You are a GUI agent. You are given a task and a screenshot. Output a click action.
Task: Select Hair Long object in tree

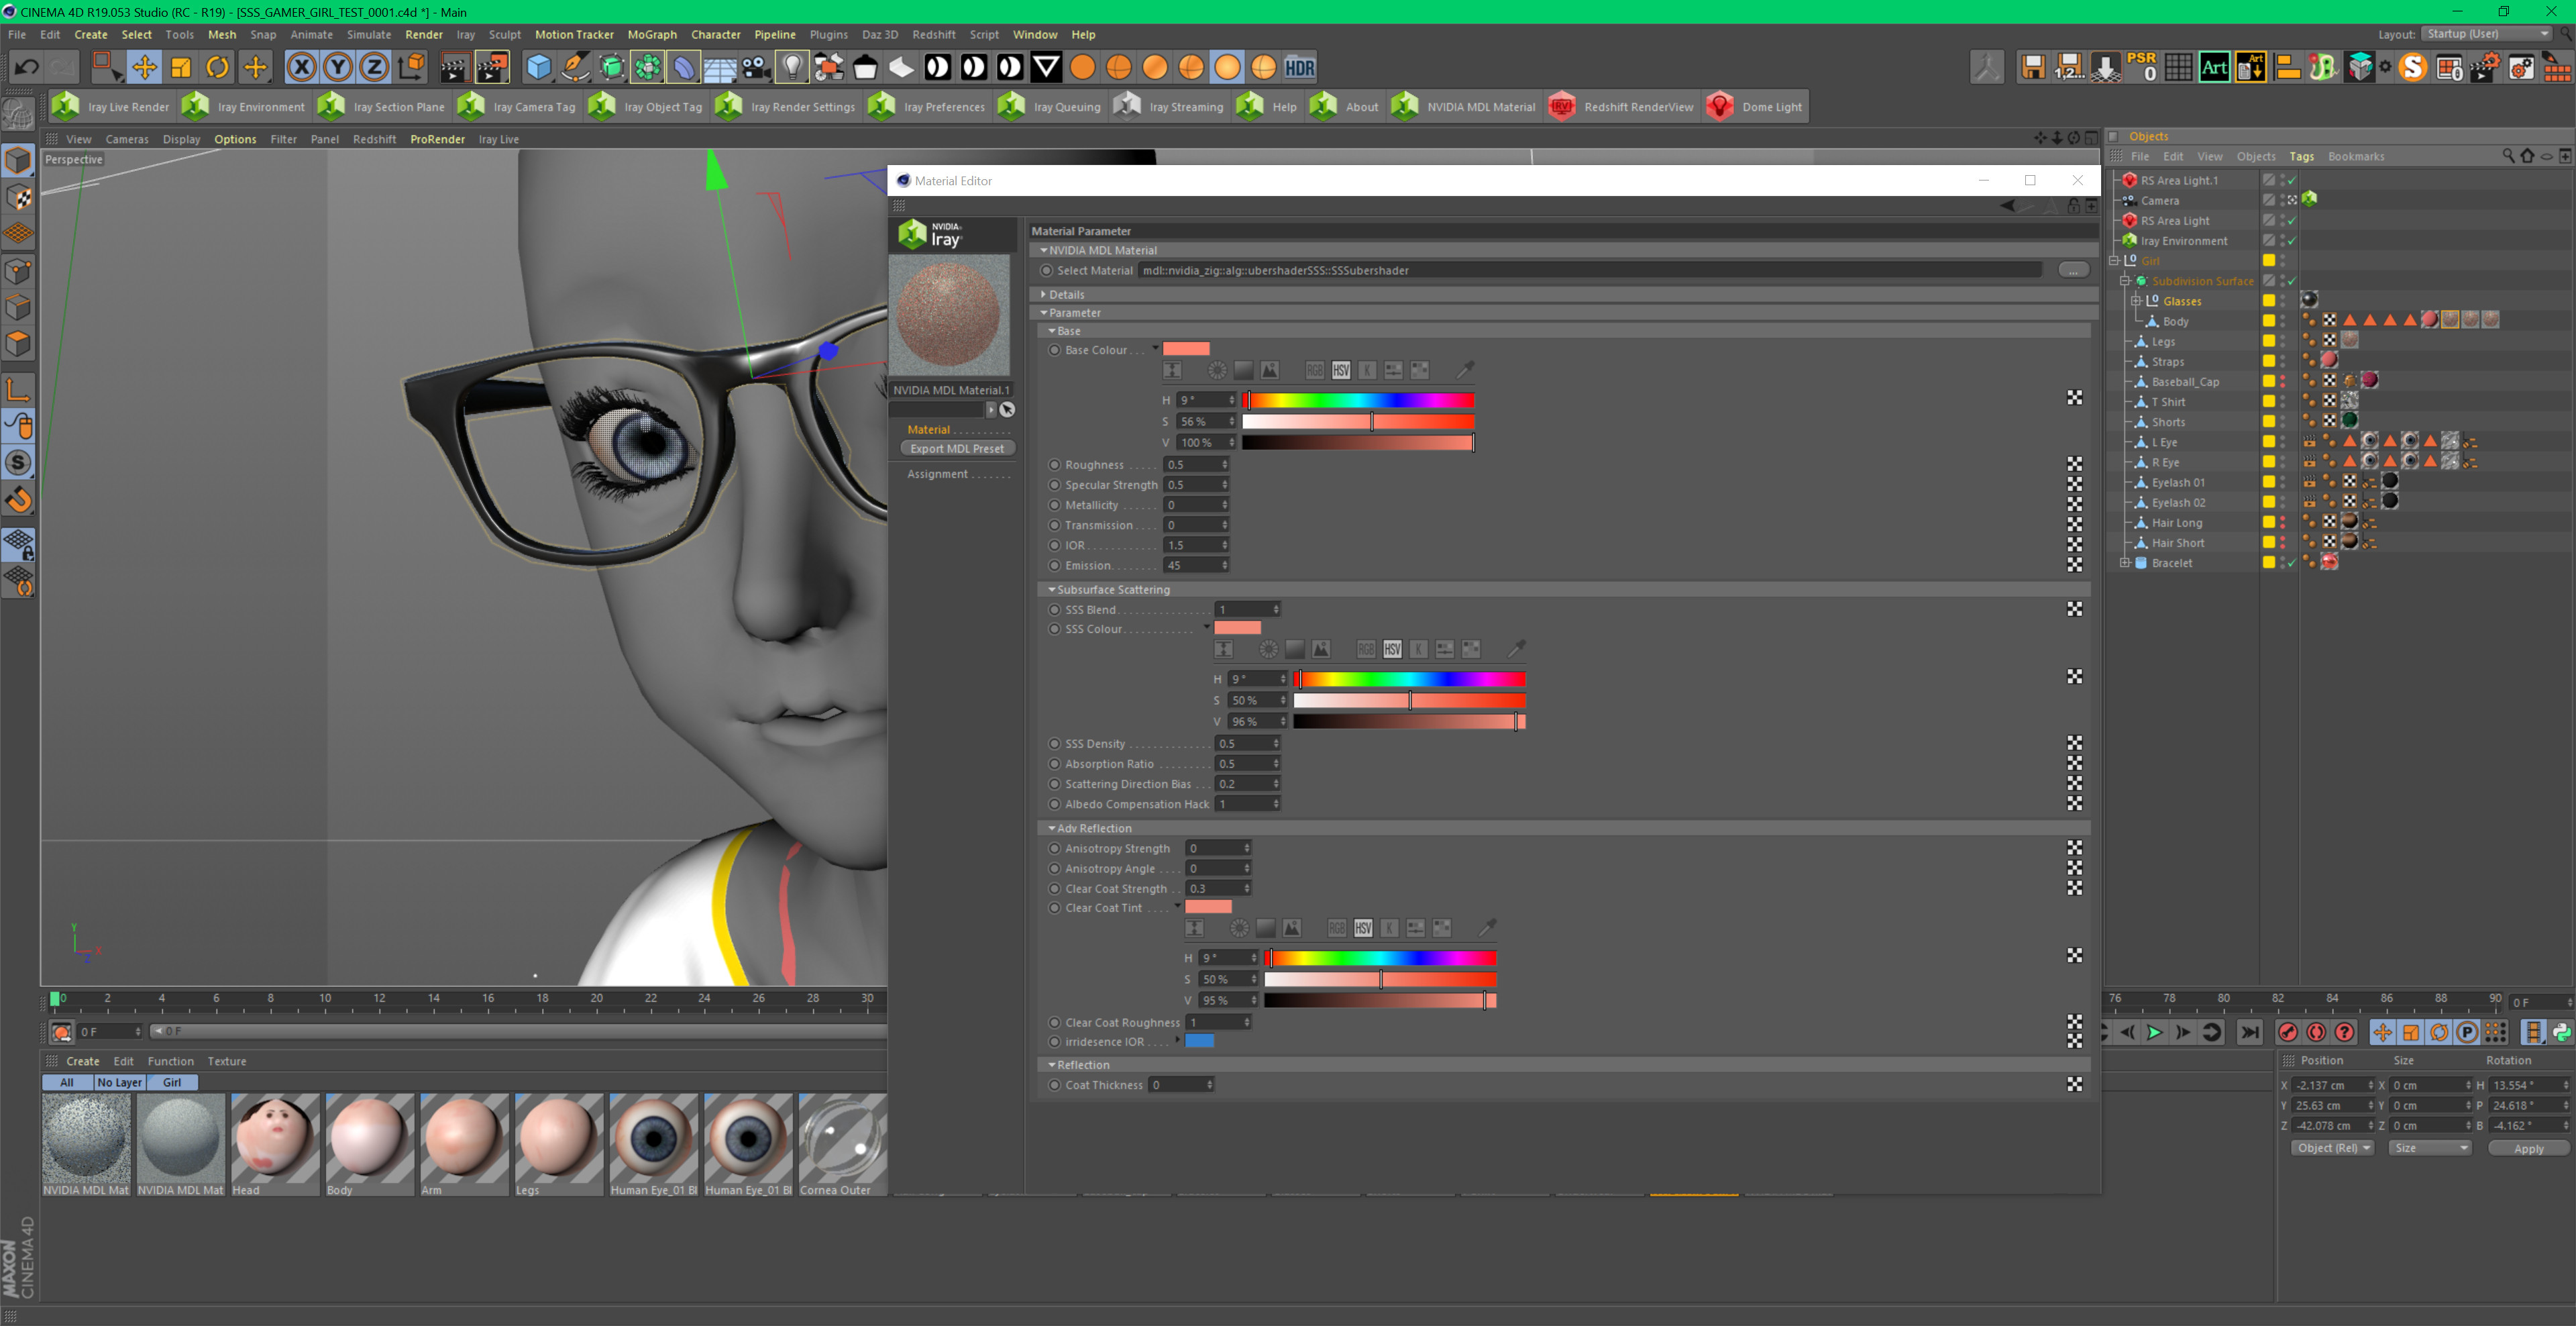tap(2176, 523)
